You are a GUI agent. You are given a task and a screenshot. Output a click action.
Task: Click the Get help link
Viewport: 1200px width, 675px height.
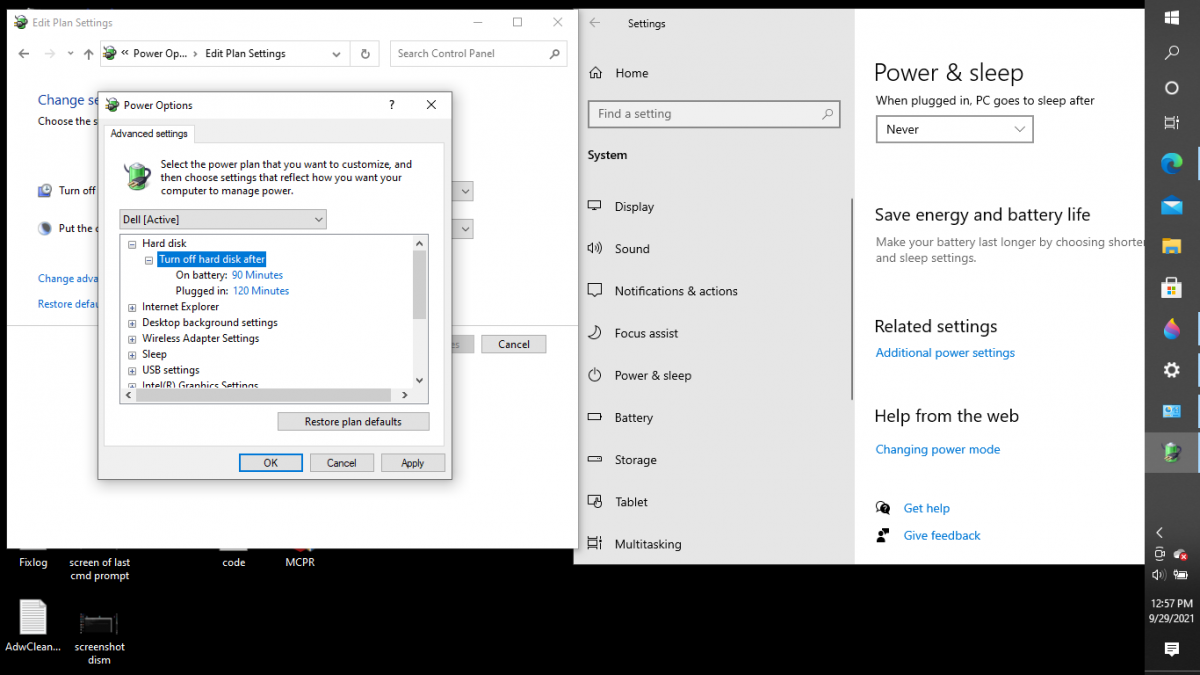click(x=926, y=508)
